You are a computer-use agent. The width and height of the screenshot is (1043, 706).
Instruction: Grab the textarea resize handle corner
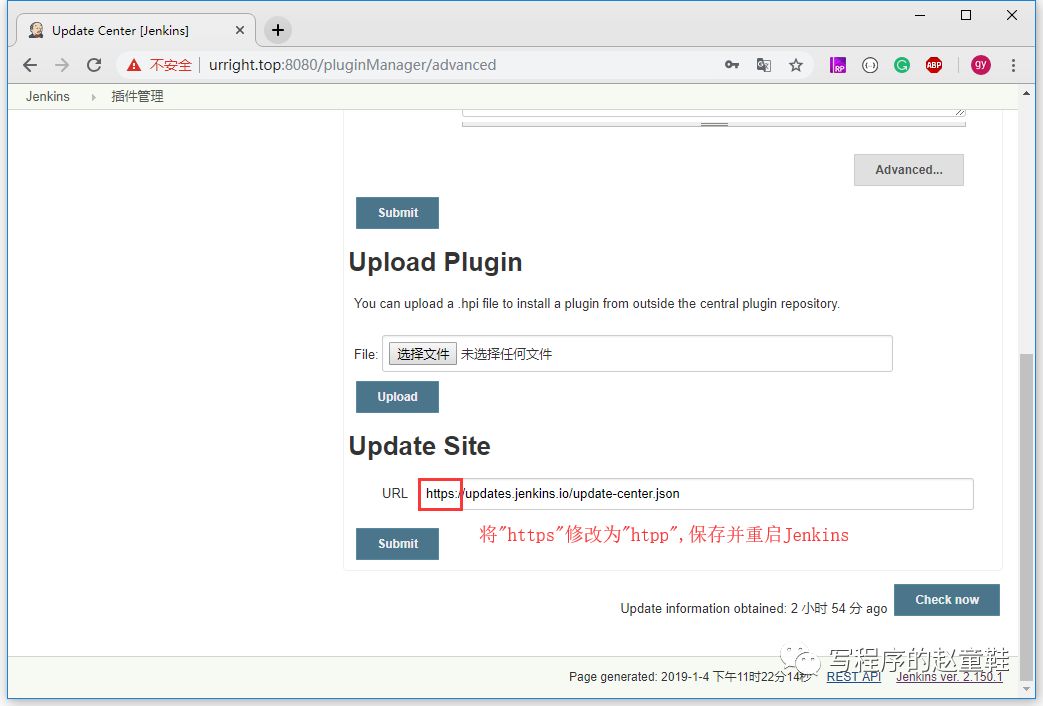(x=960, y=112)
